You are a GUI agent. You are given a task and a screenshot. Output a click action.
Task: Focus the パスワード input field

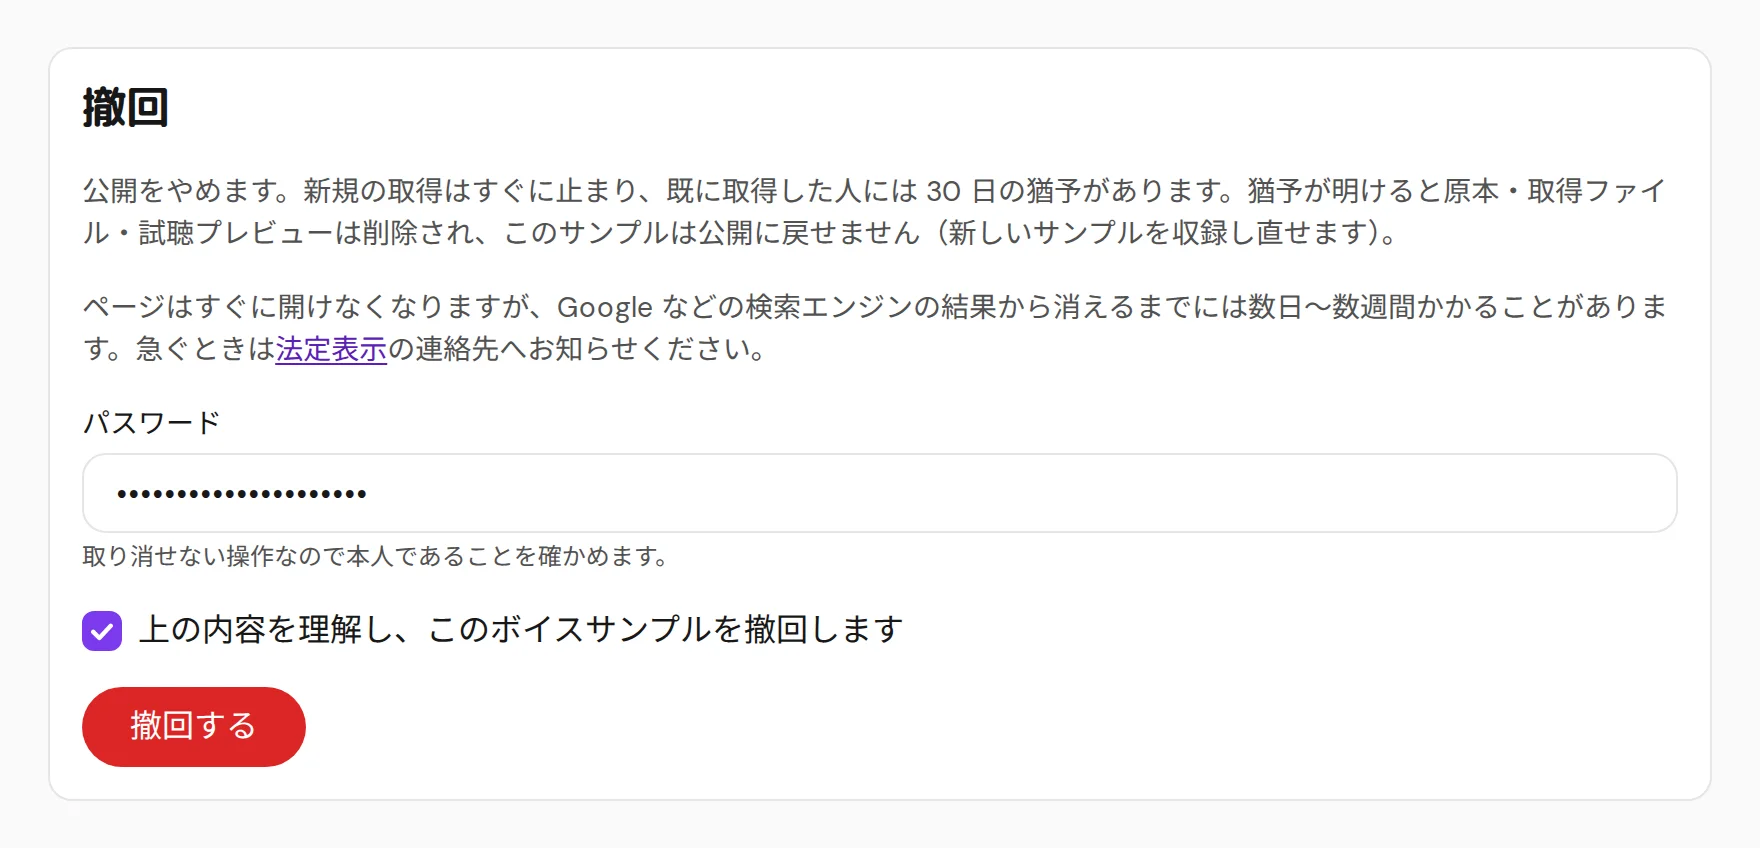click(879, 493)
